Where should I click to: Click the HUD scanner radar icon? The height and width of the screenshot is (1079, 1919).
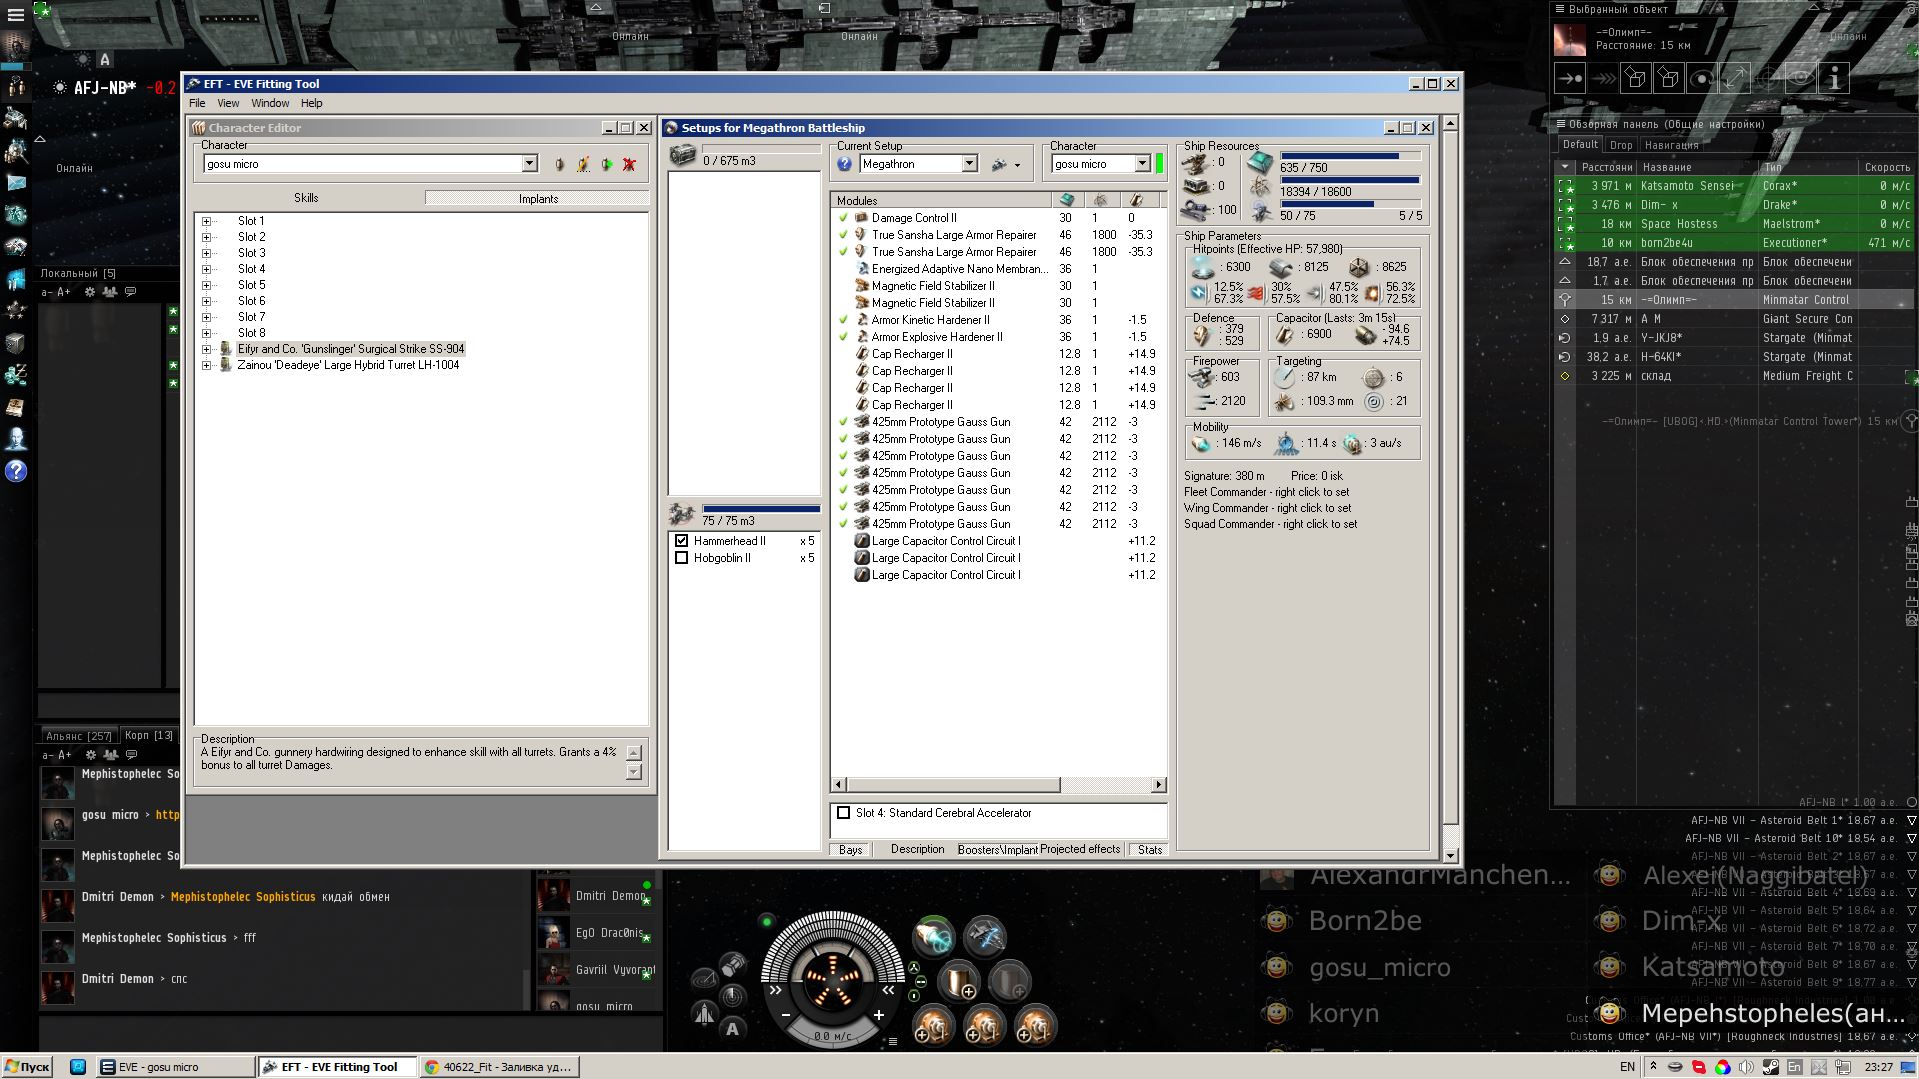point(733,996)
